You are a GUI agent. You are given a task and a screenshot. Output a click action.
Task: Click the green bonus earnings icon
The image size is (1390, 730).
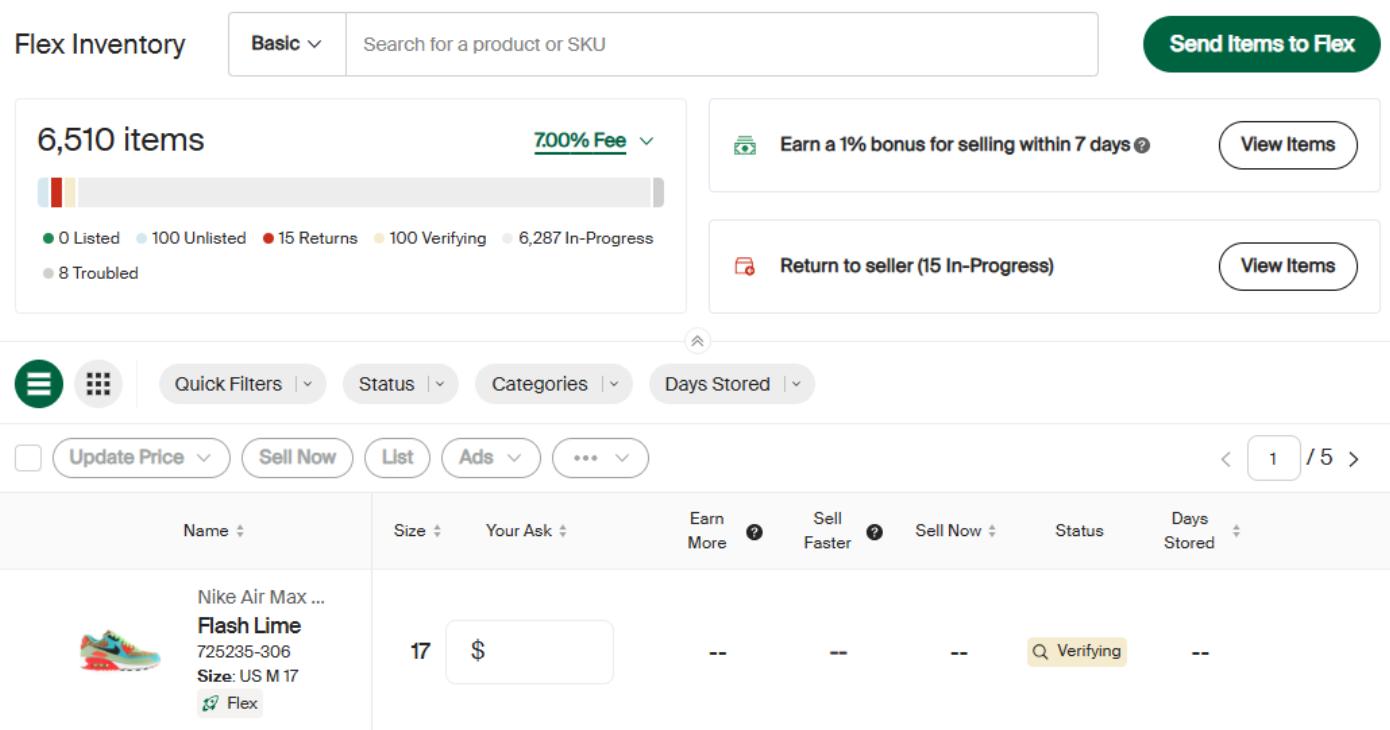point(746,144)
